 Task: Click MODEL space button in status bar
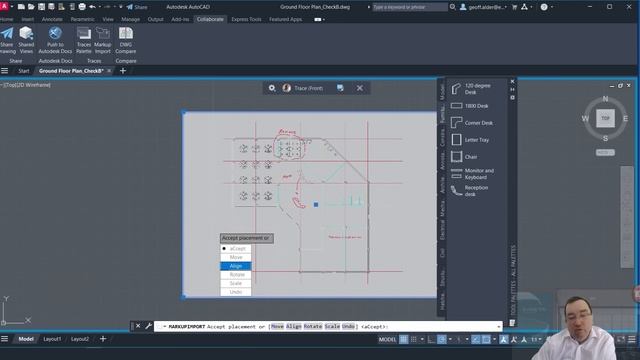click(387, 339)
